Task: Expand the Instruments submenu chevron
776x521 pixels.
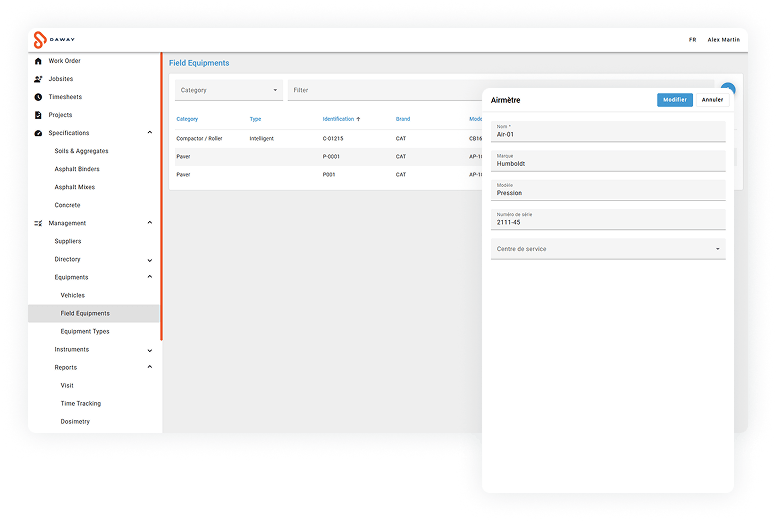Action: 150,350
